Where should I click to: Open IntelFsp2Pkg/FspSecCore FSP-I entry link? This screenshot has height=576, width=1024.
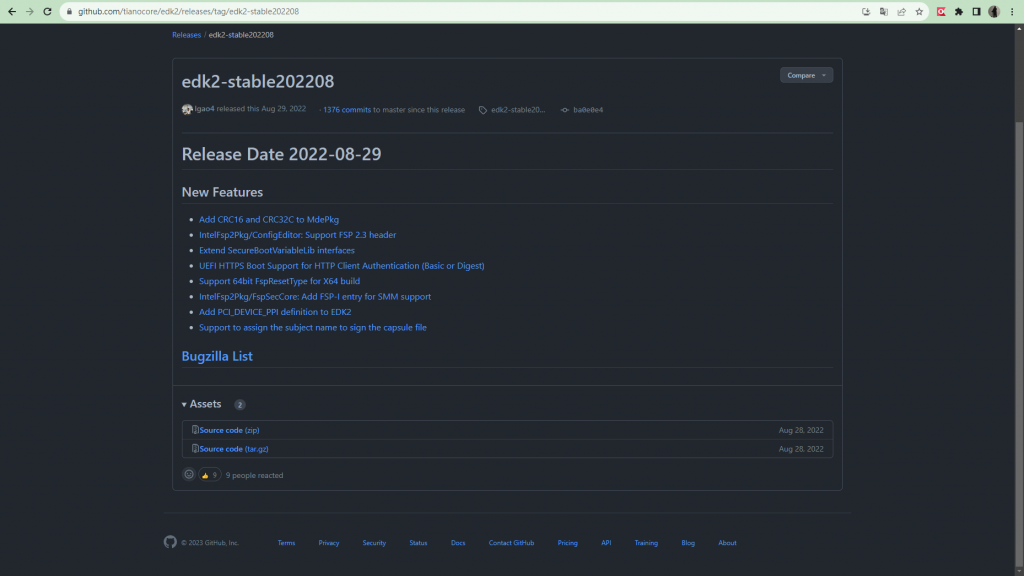tap(315, 296)
